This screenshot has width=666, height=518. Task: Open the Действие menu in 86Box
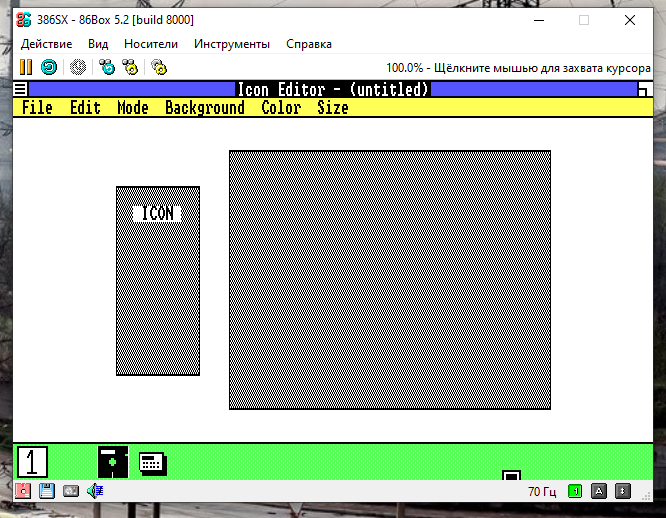point(46,44)
